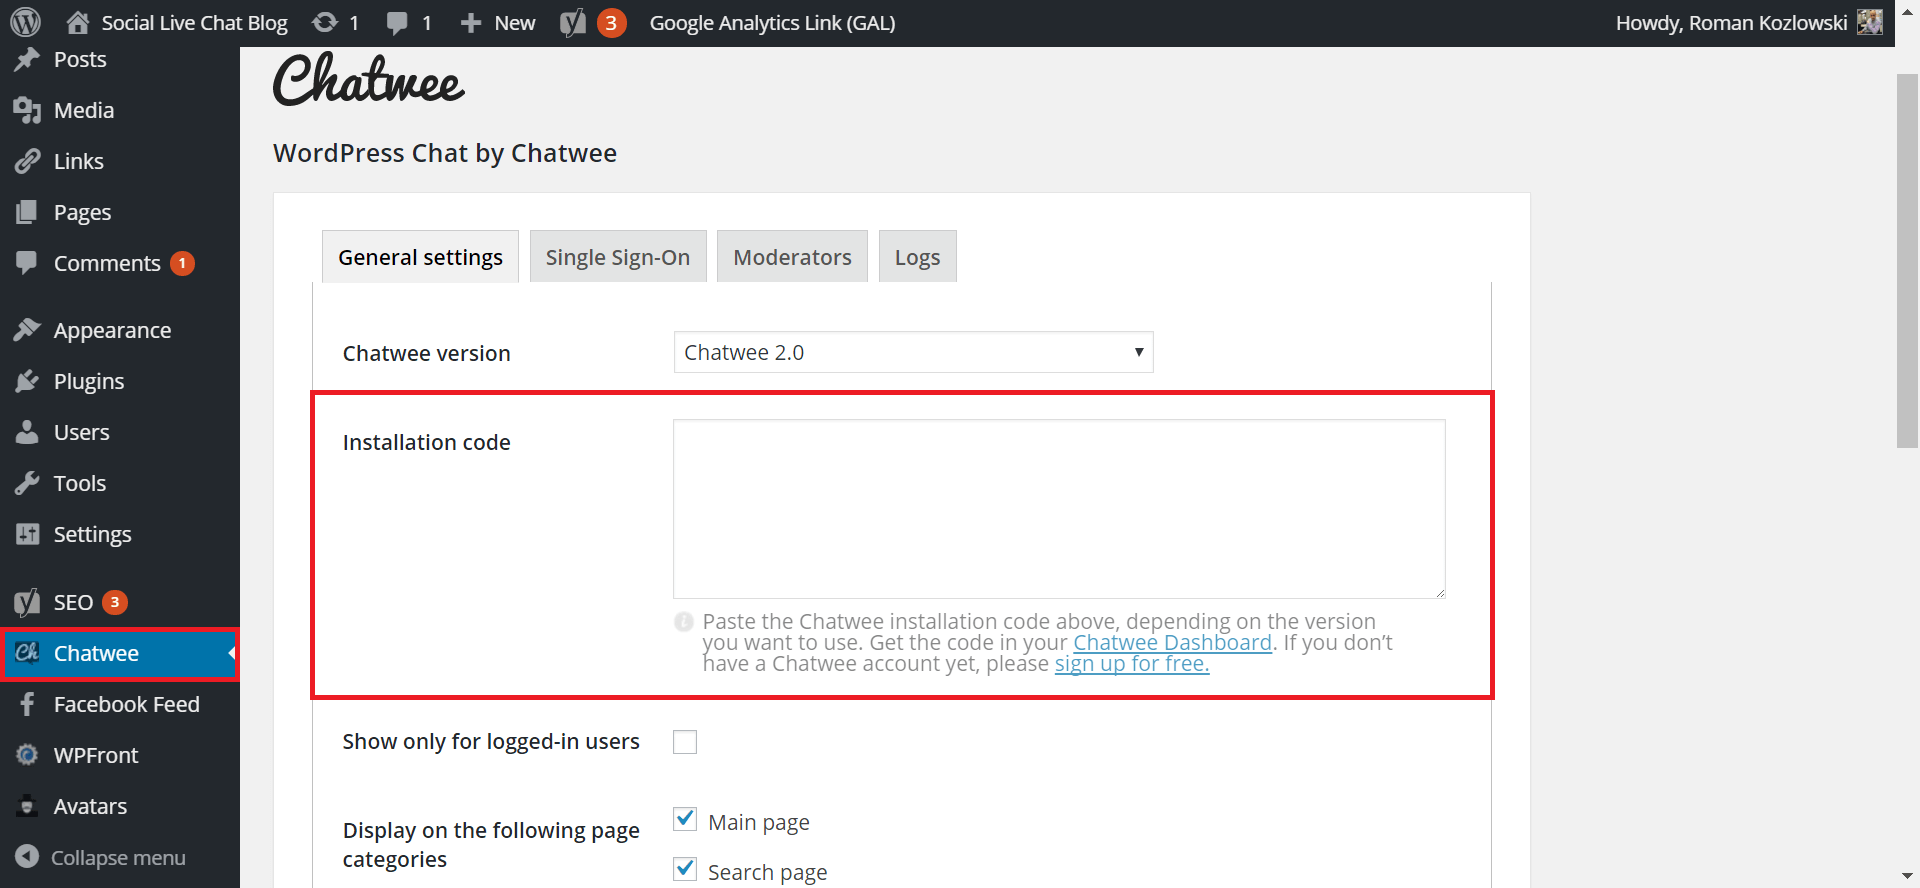
Task: Click the user avatar next to Roman Kozlowski
Action: [1870, 22]
